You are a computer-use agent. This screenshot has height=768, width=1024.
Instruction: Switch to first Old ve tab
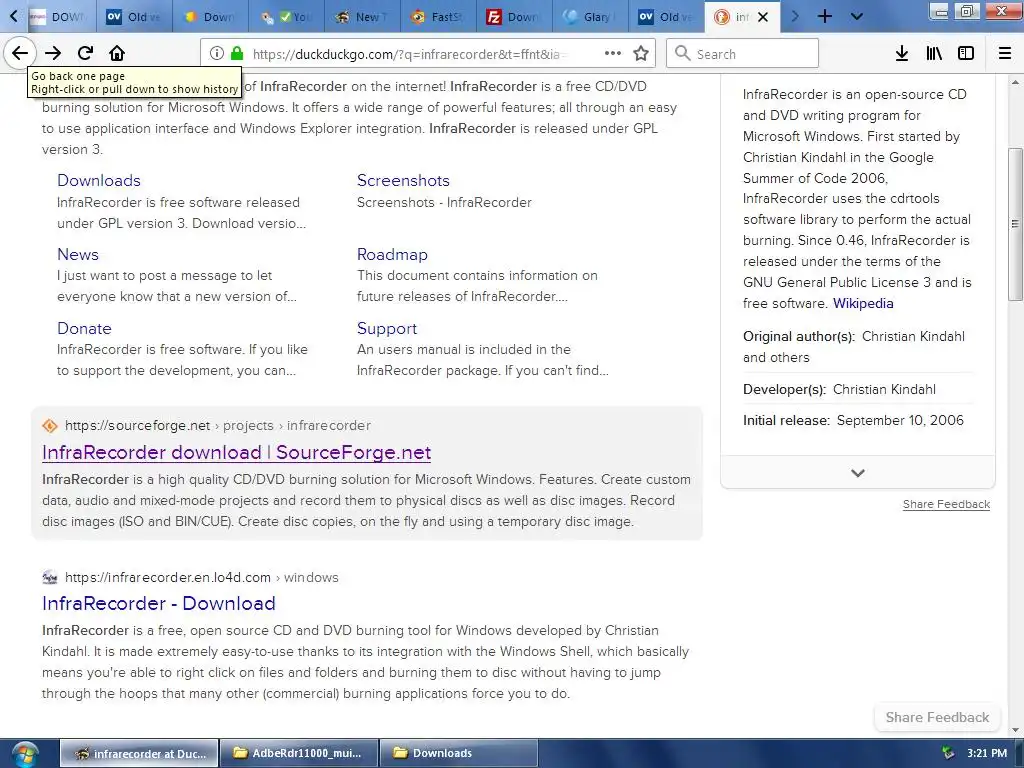point(135,17)
